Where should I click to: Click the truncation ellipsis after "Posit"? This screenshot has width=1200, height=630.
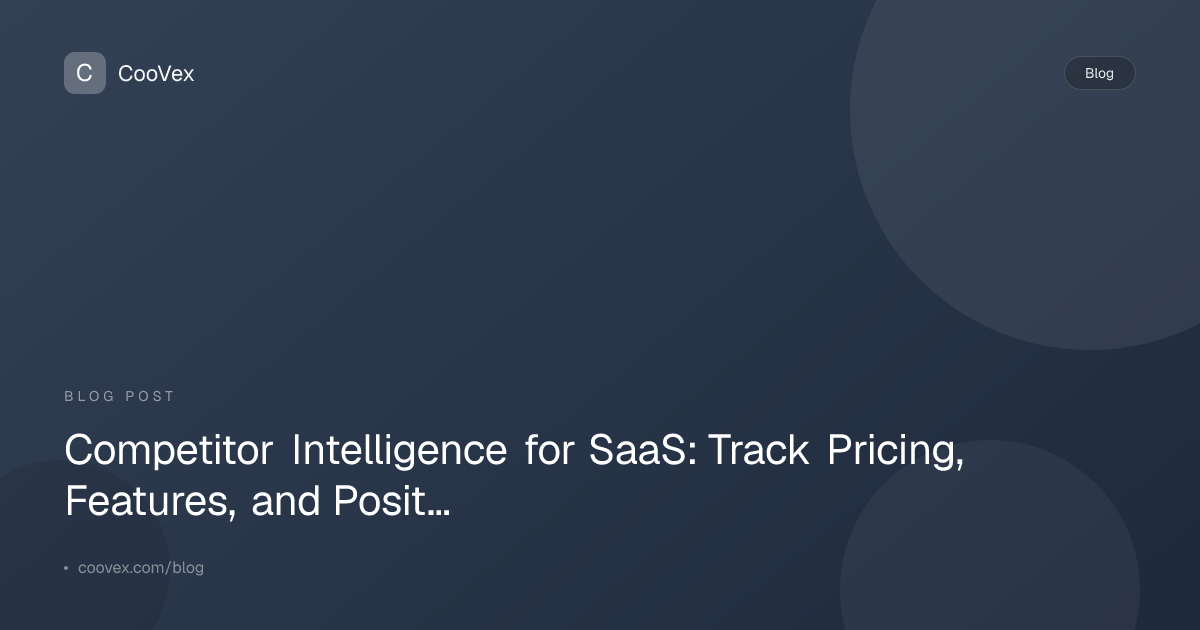tap(438, 503)
